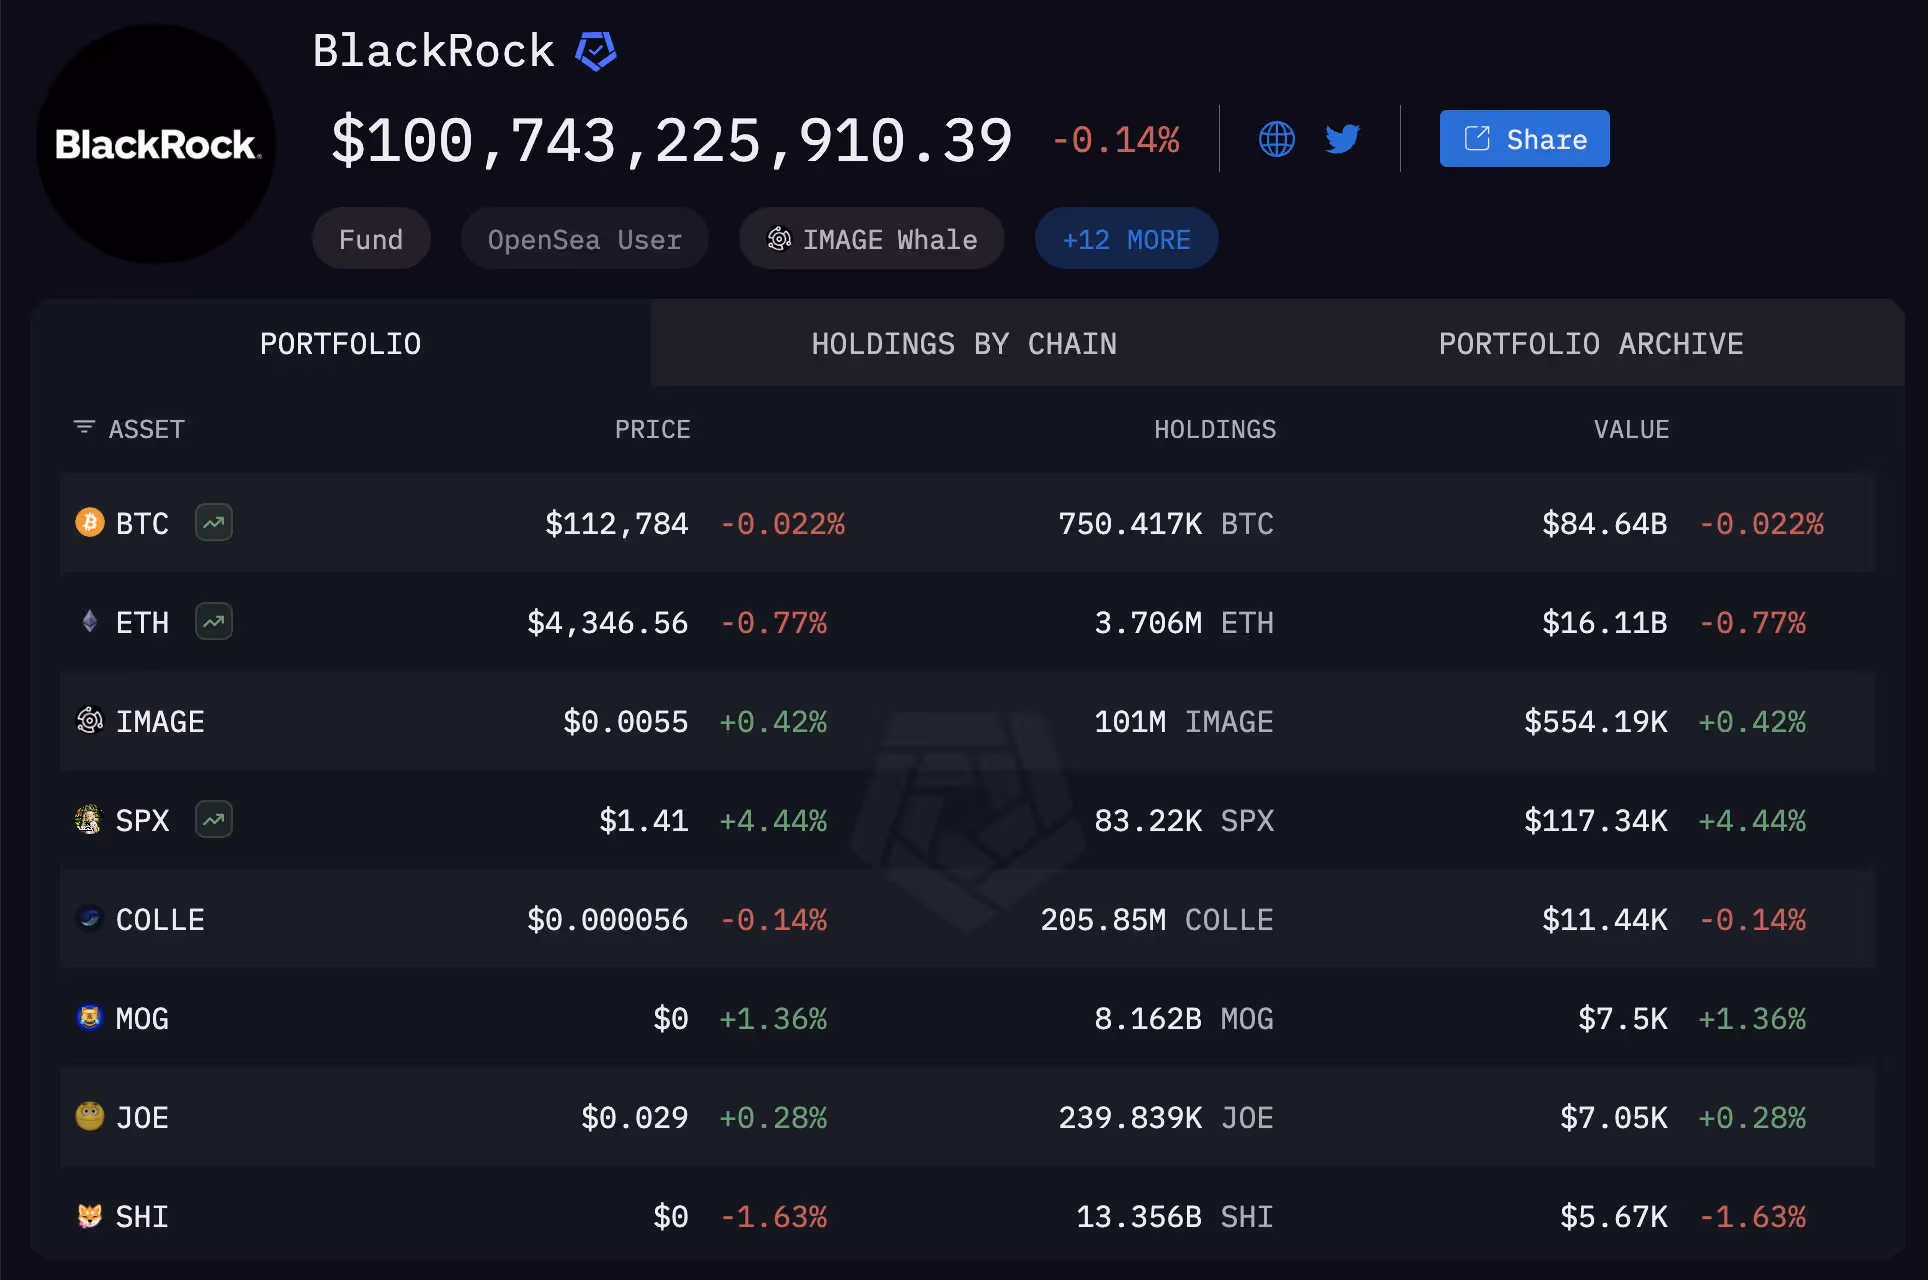Click the JOE token icon

point(90,1116)
